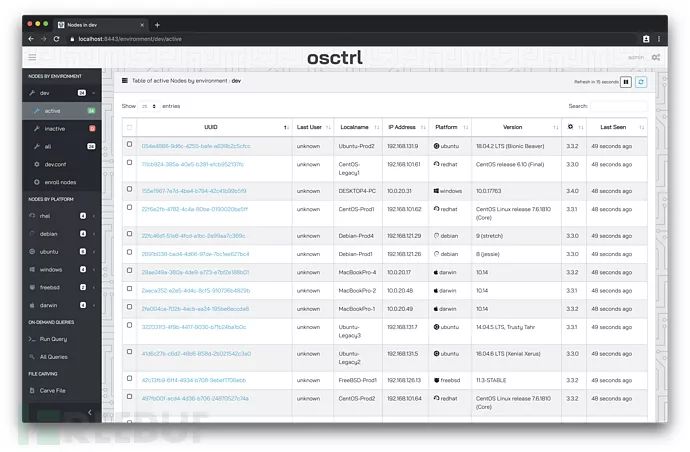Open the Show entries count dropdown

tap(149, 106)
